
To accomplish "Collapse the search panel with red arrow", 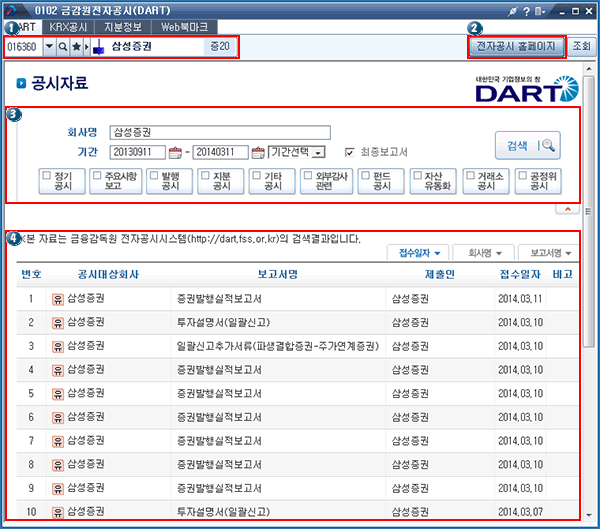I will [568, 209].
